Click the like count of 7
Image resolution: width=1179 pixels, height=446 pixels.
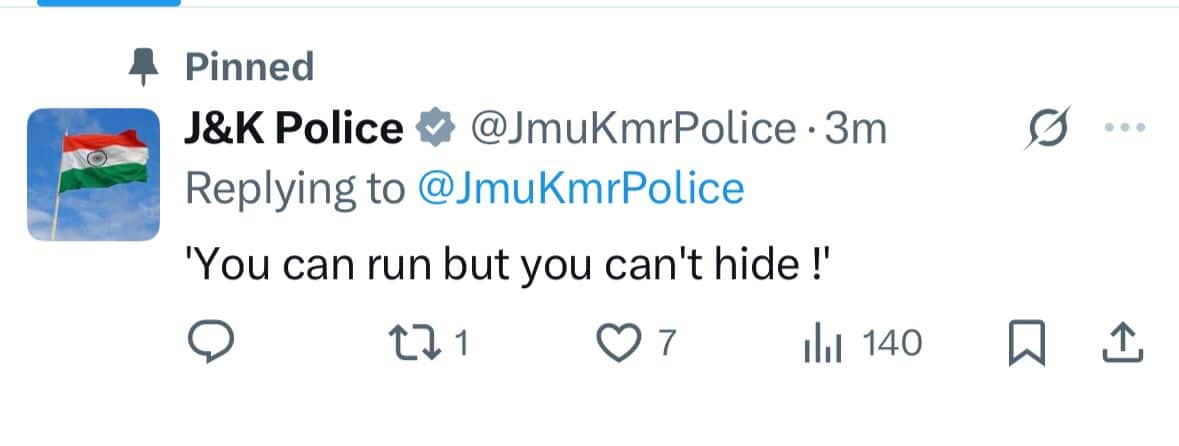(x=667, y=345)
